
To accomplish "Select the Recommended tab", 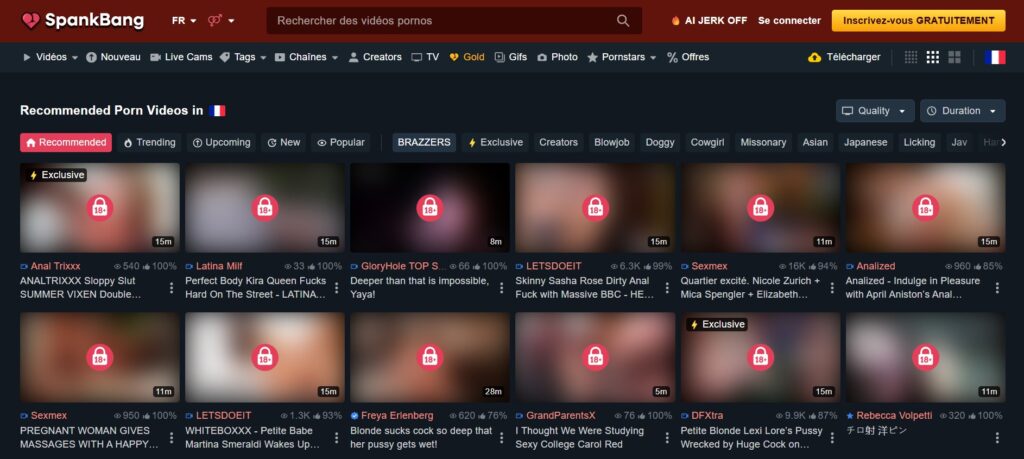I will point(66,142).
